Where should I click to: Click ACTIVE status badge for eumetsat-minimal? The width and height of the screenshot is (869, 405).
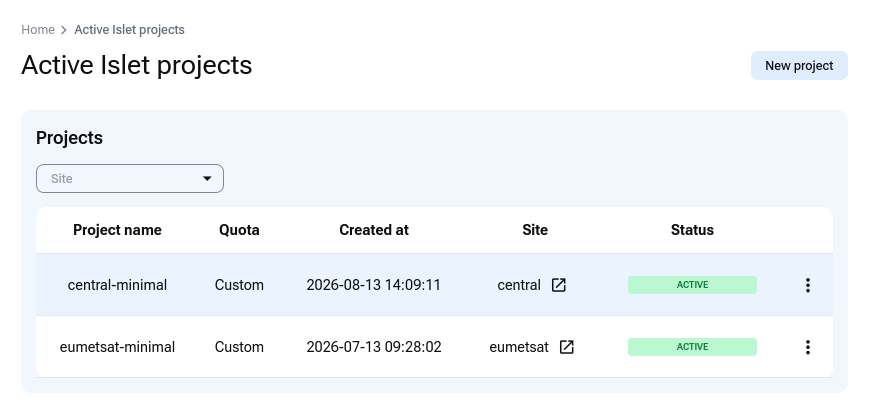click(692, 347)
